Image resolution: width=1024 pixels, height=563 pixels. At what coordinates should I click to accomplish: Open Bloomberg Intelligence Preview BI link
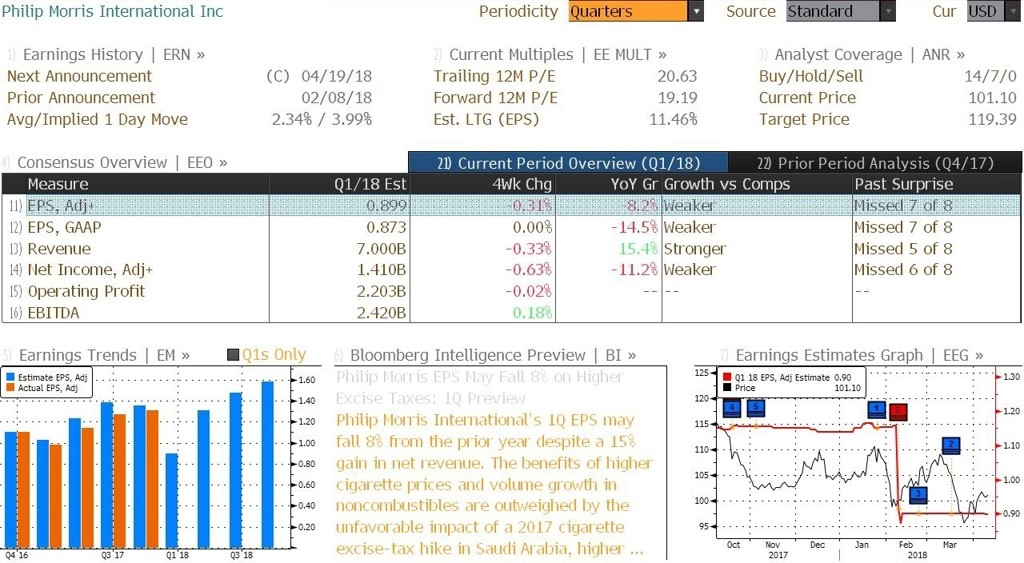493,355
